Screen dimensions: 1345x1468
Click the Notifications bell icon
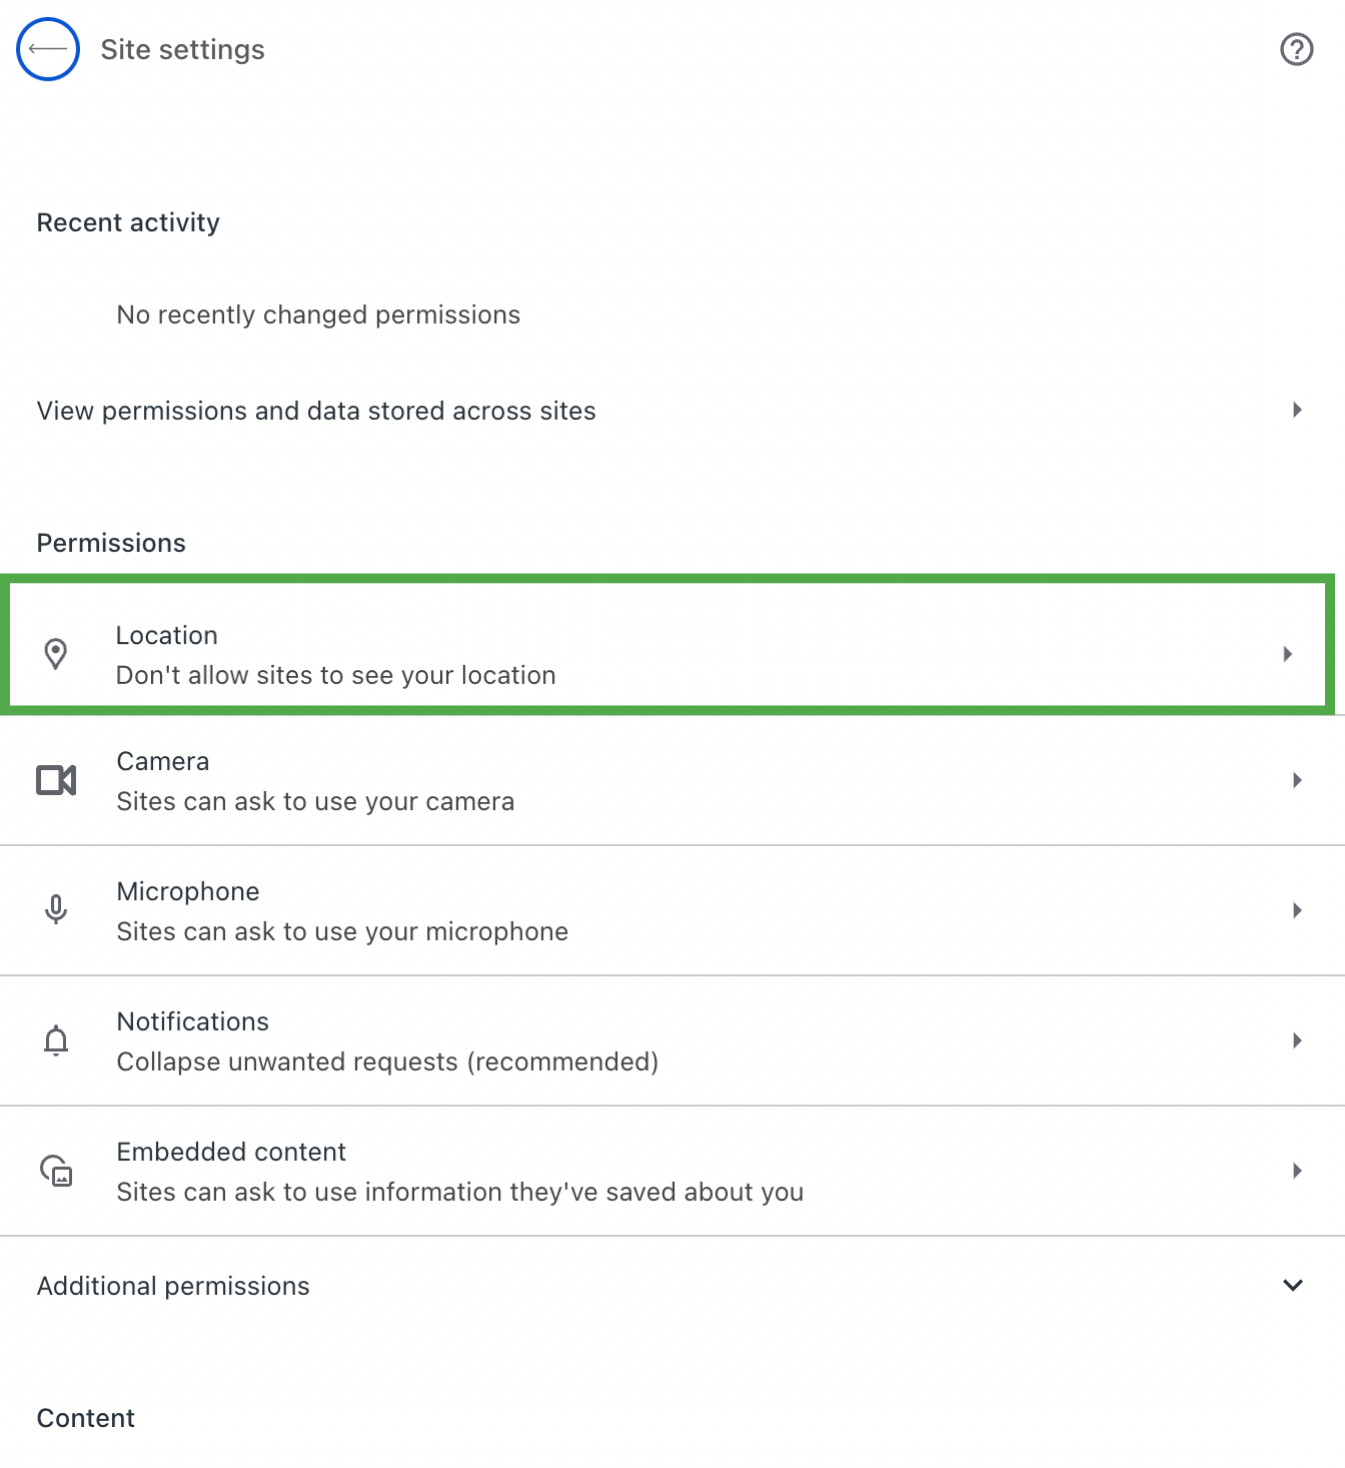[x=56, y=1040]
